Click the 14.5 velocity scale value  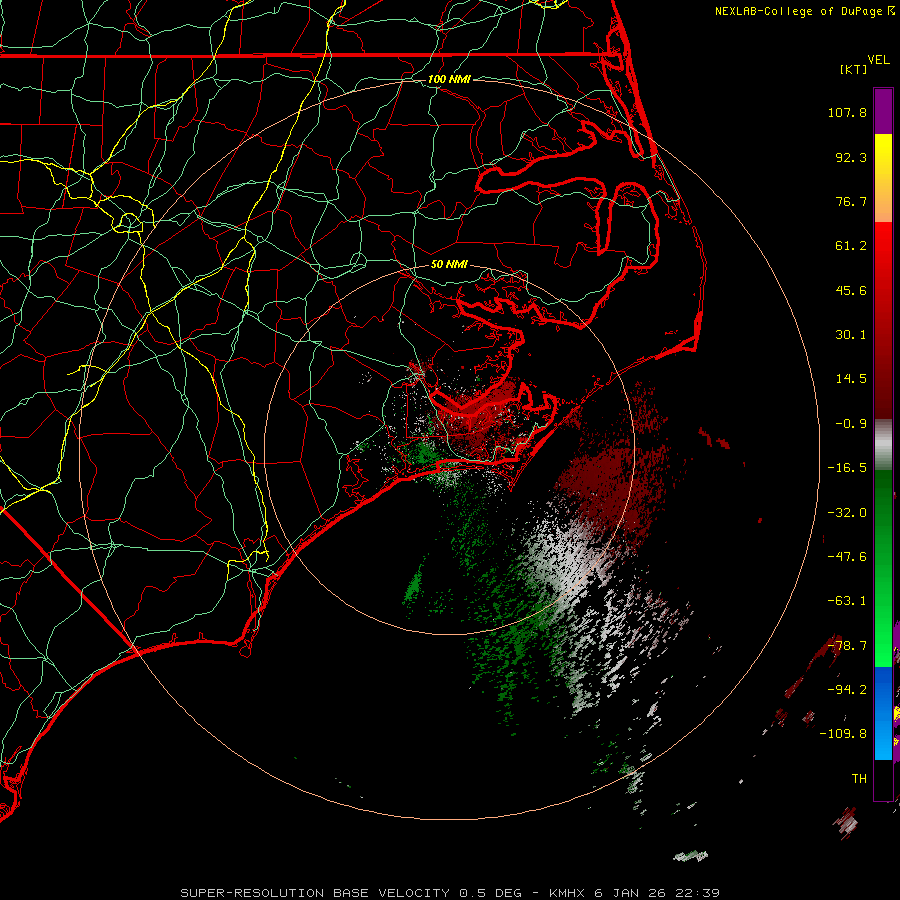(x=851, y=379)
